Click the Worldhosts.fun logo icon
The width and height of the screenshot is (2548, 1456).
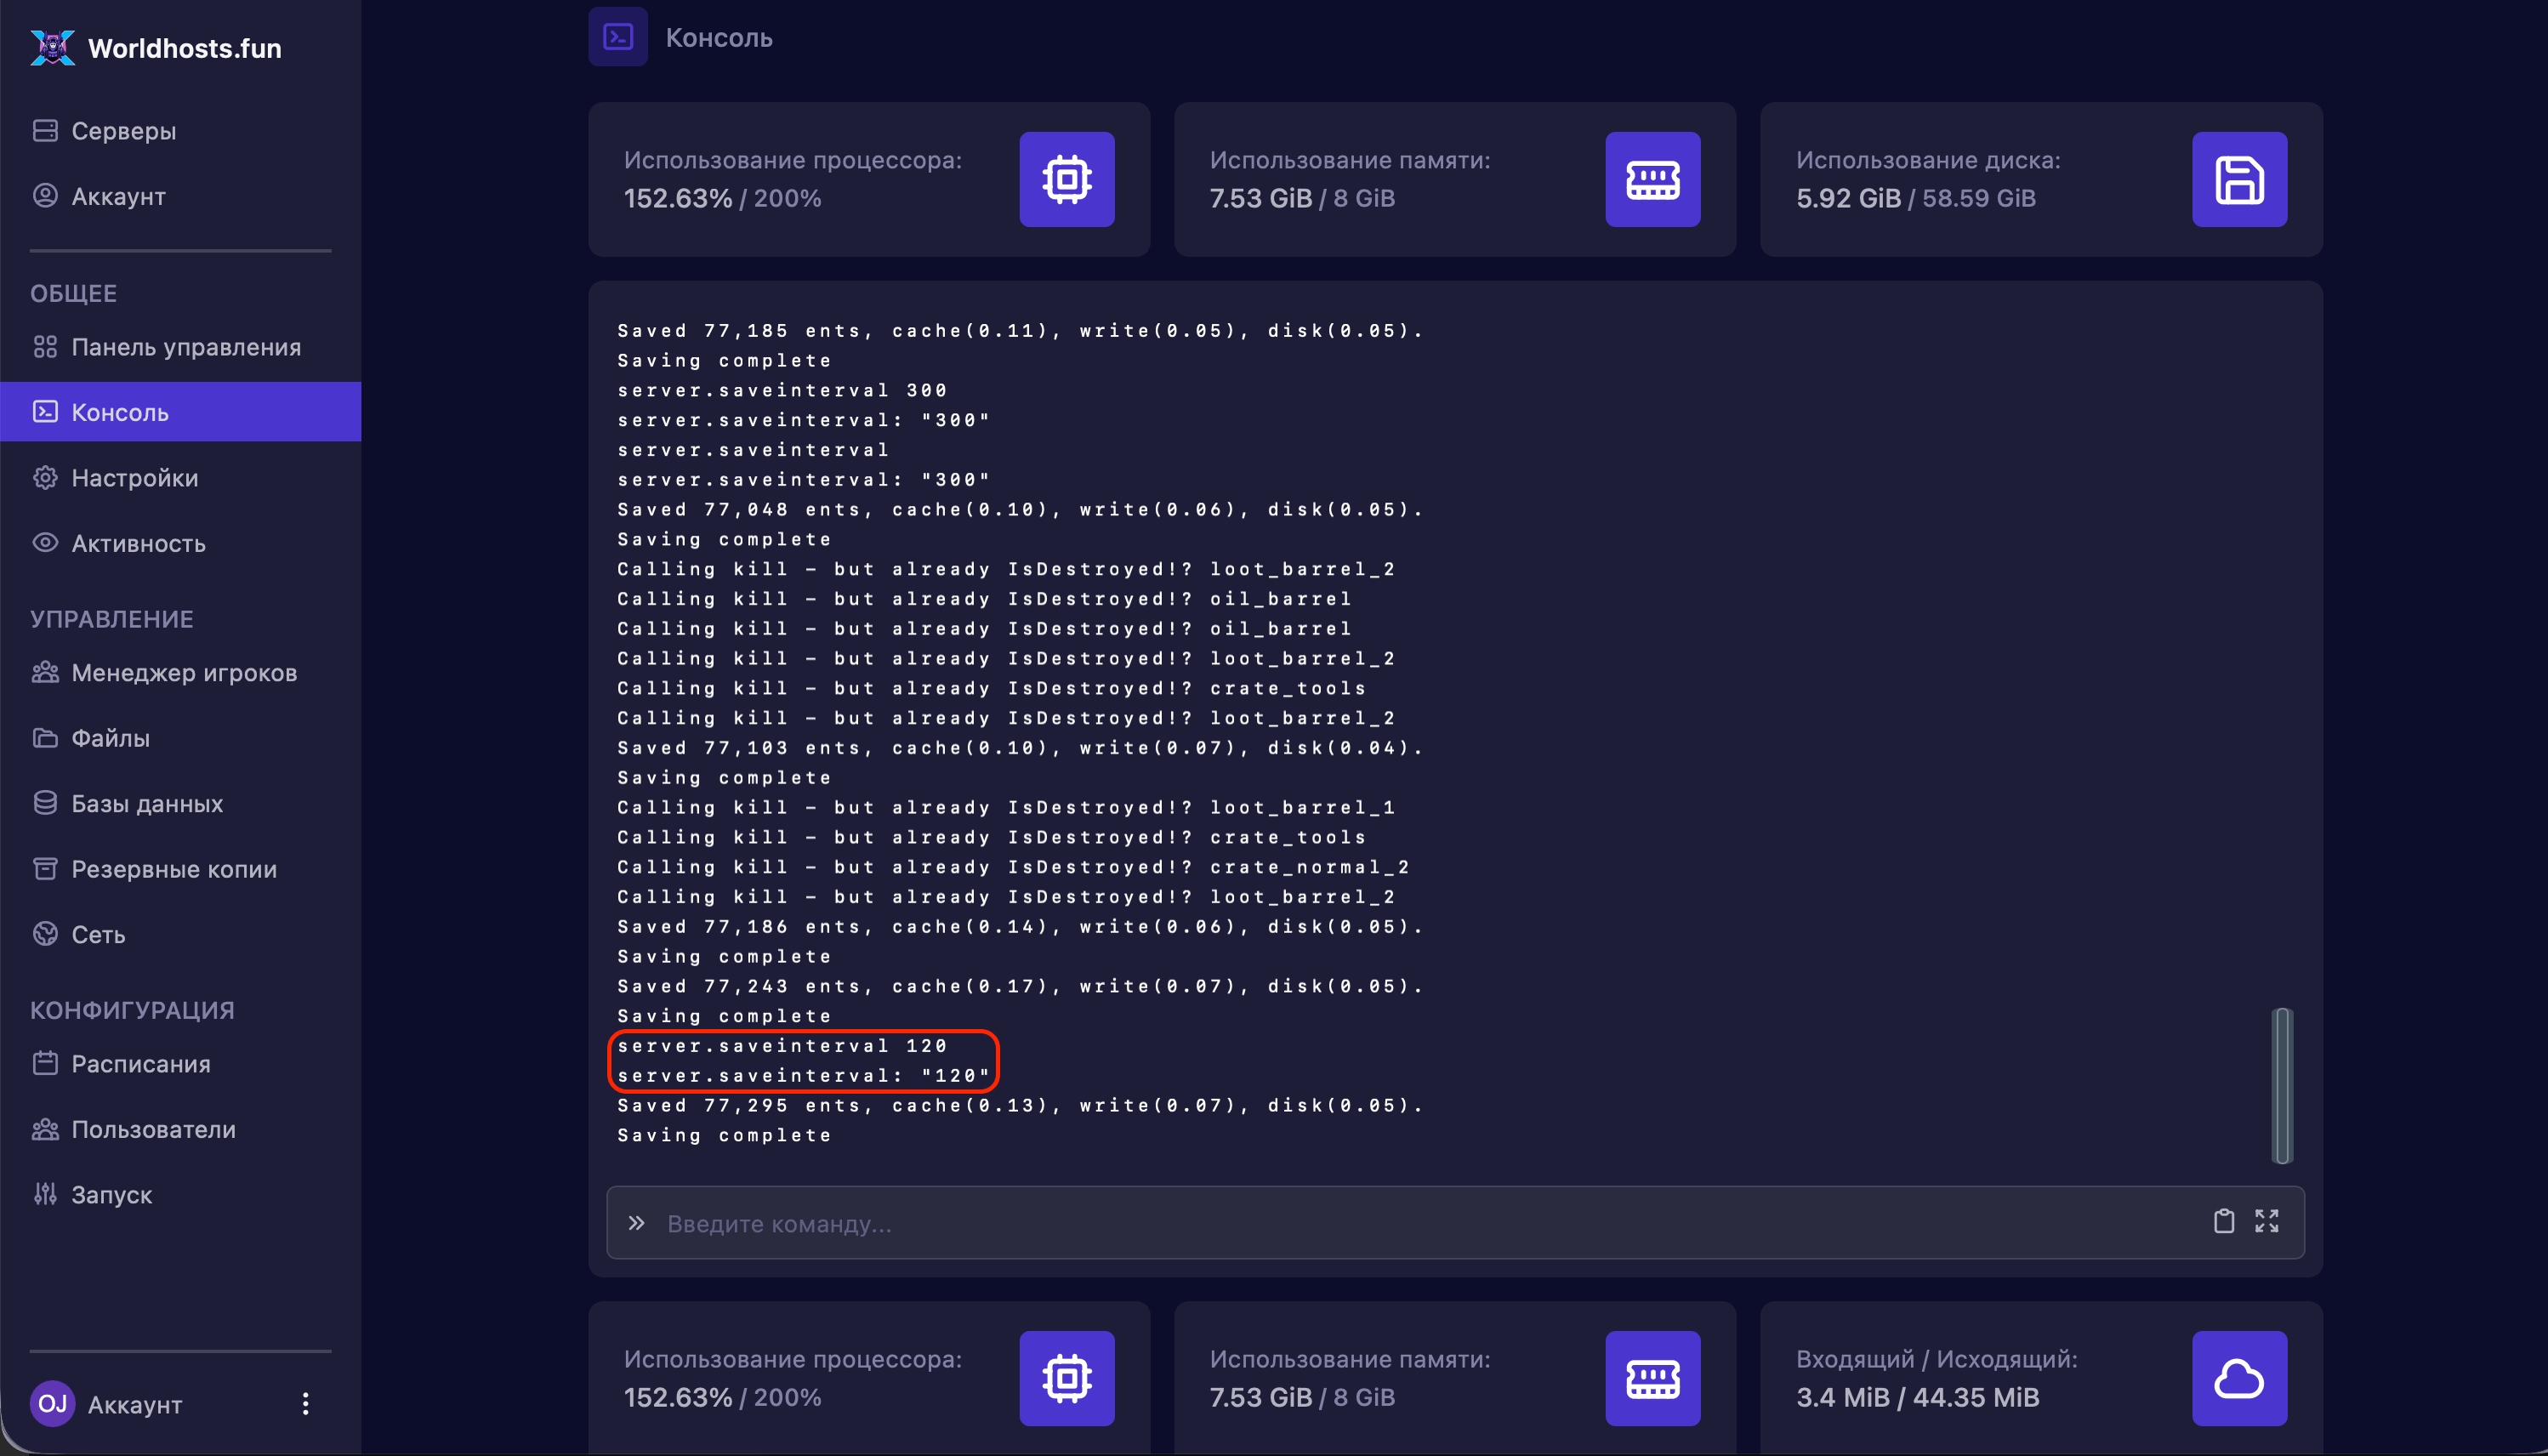pos(52,47)
